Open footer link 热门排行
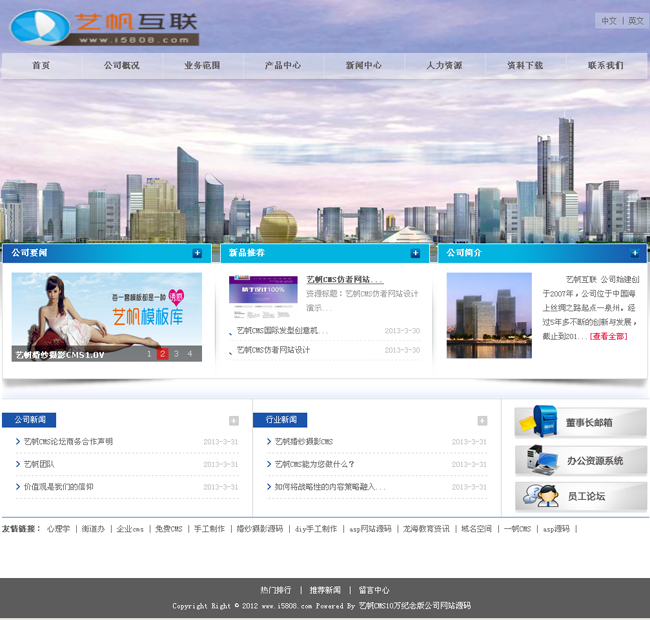Image resolution: width=650 pixels, height=620 pixels. coord(276,590)
